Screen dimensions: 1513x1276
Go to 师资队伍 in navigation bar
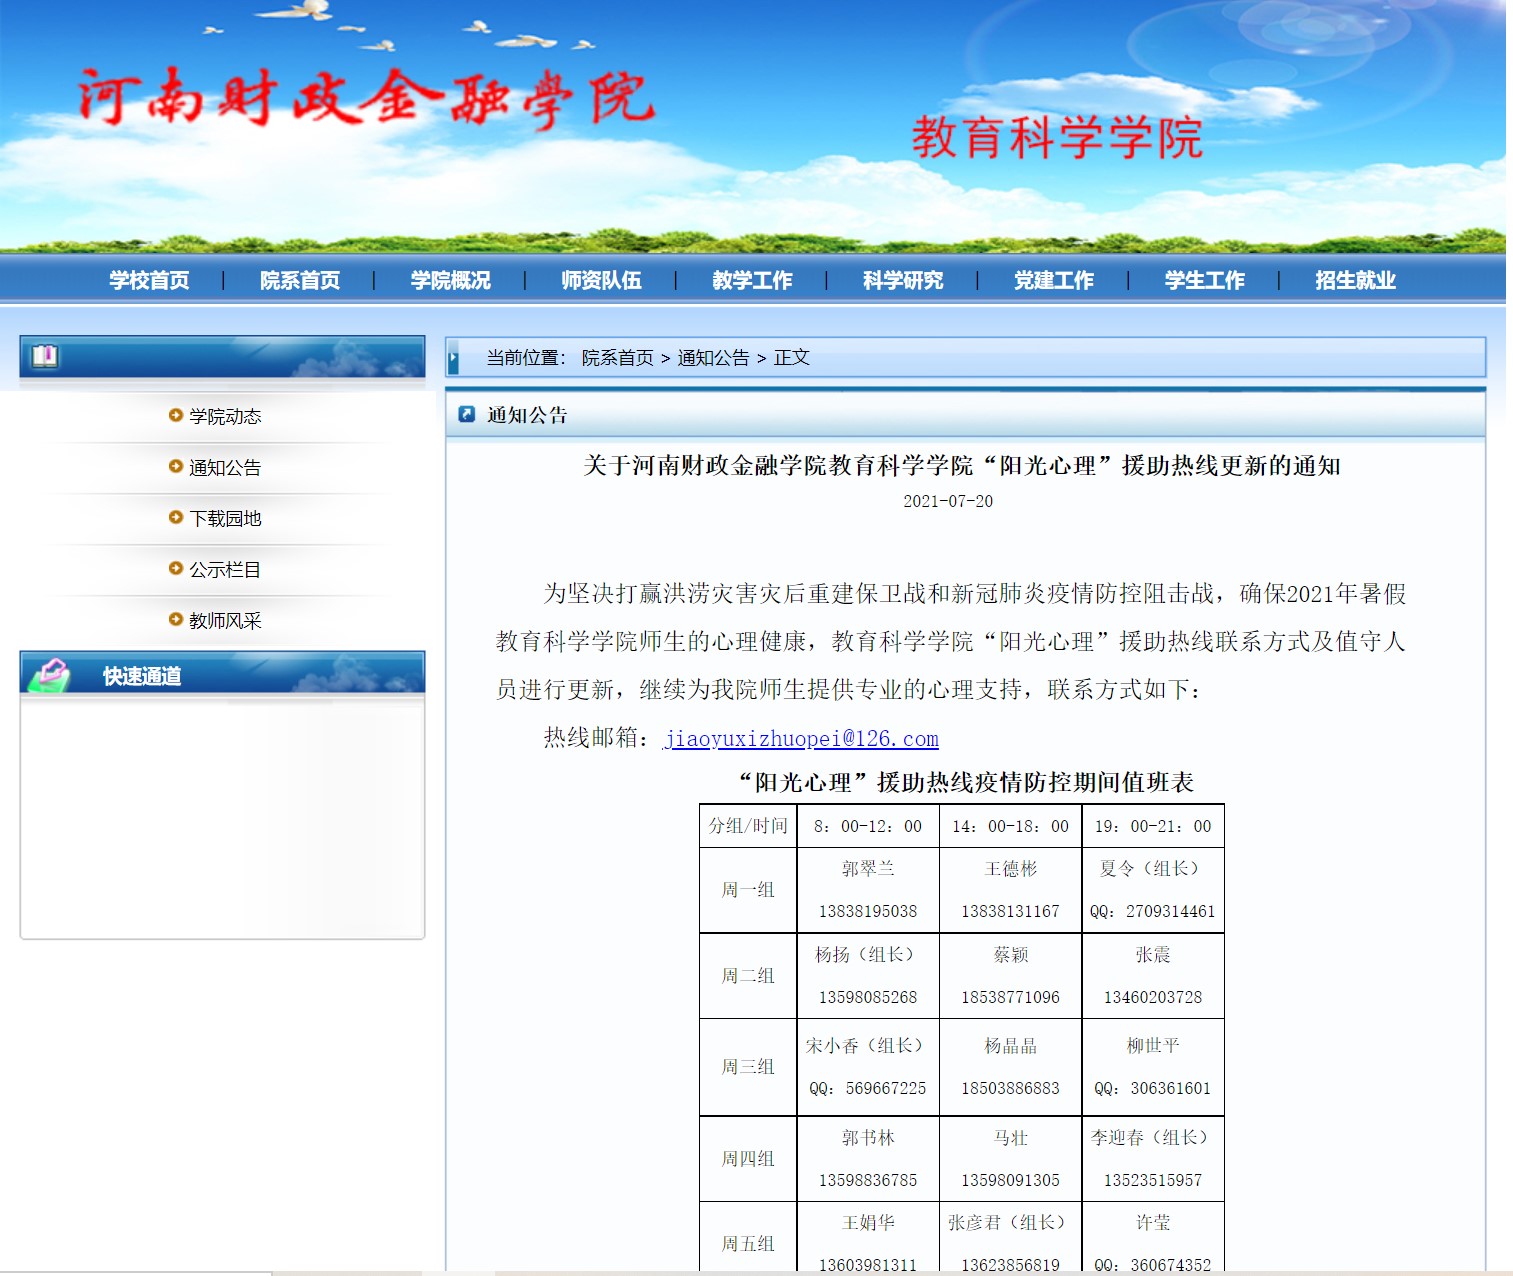pyautogui.click(x=601, y=280)
